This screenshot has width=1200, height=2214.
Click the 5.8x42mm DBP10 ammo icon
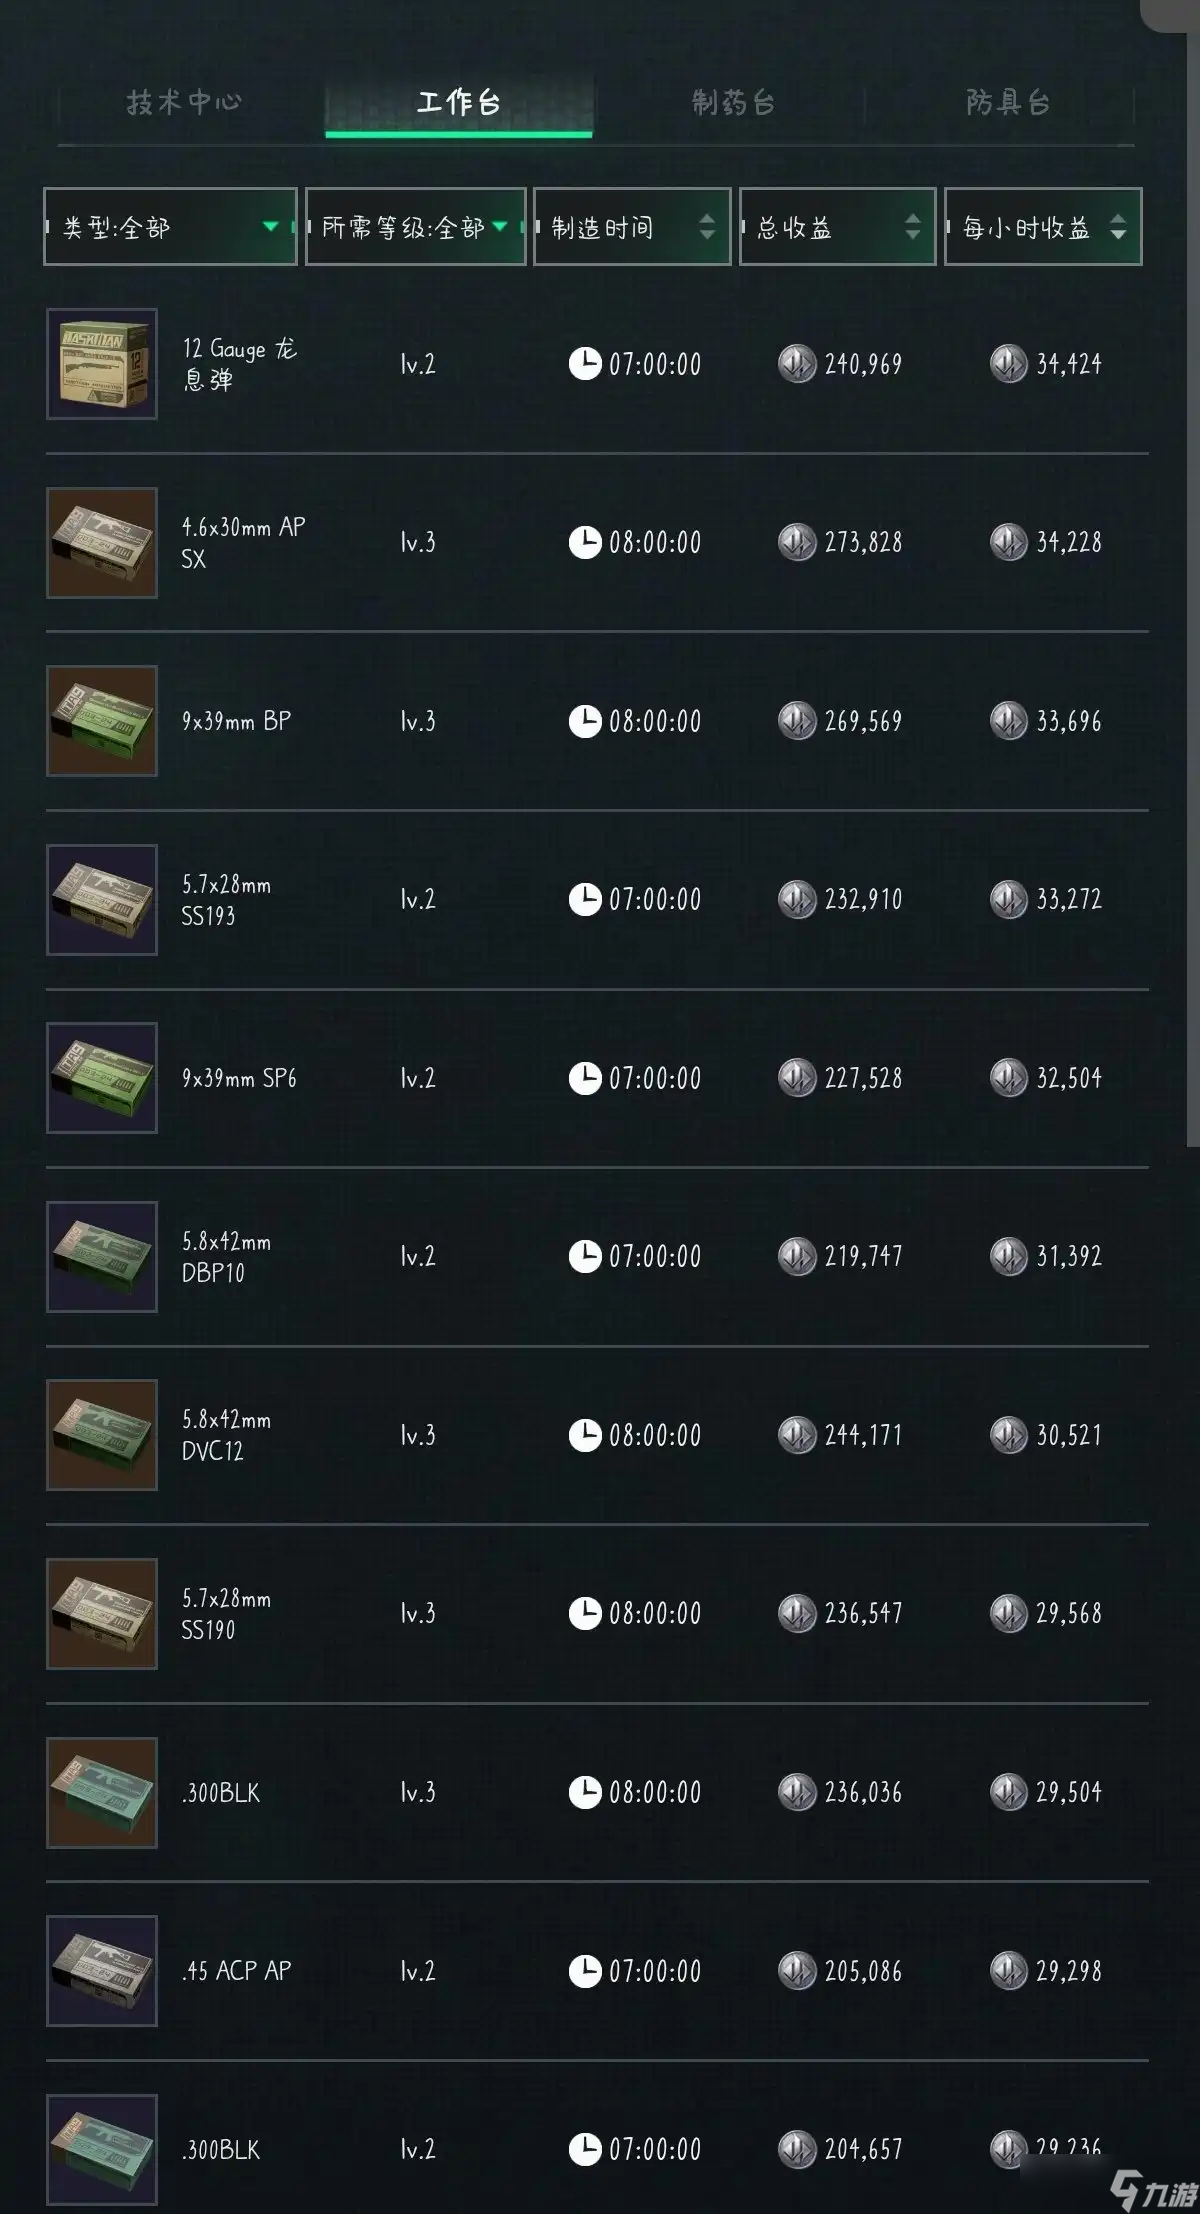(x=102, y=1257)
